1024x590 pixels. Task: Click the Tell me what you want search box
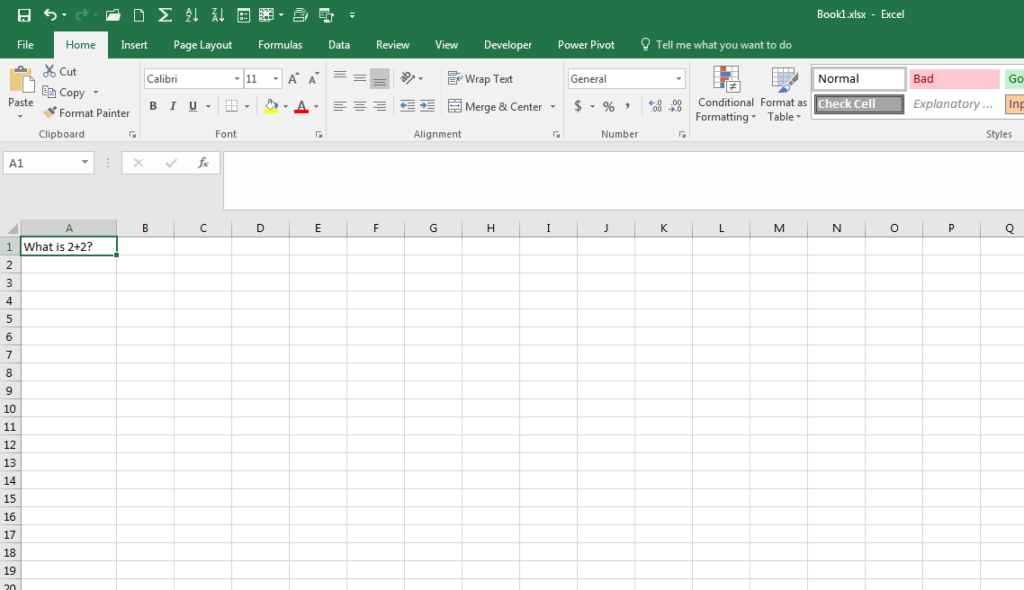(x=716, y=44)
